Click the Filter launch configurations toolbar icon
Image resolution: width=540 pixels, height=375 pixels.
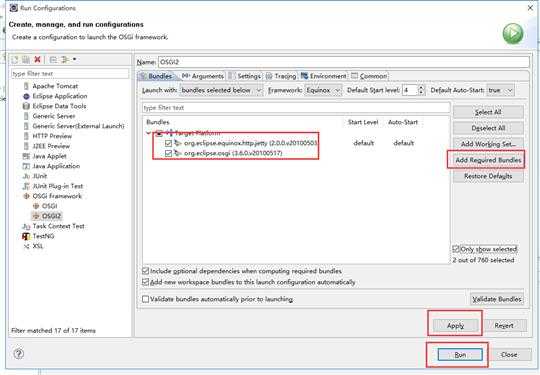65,60
